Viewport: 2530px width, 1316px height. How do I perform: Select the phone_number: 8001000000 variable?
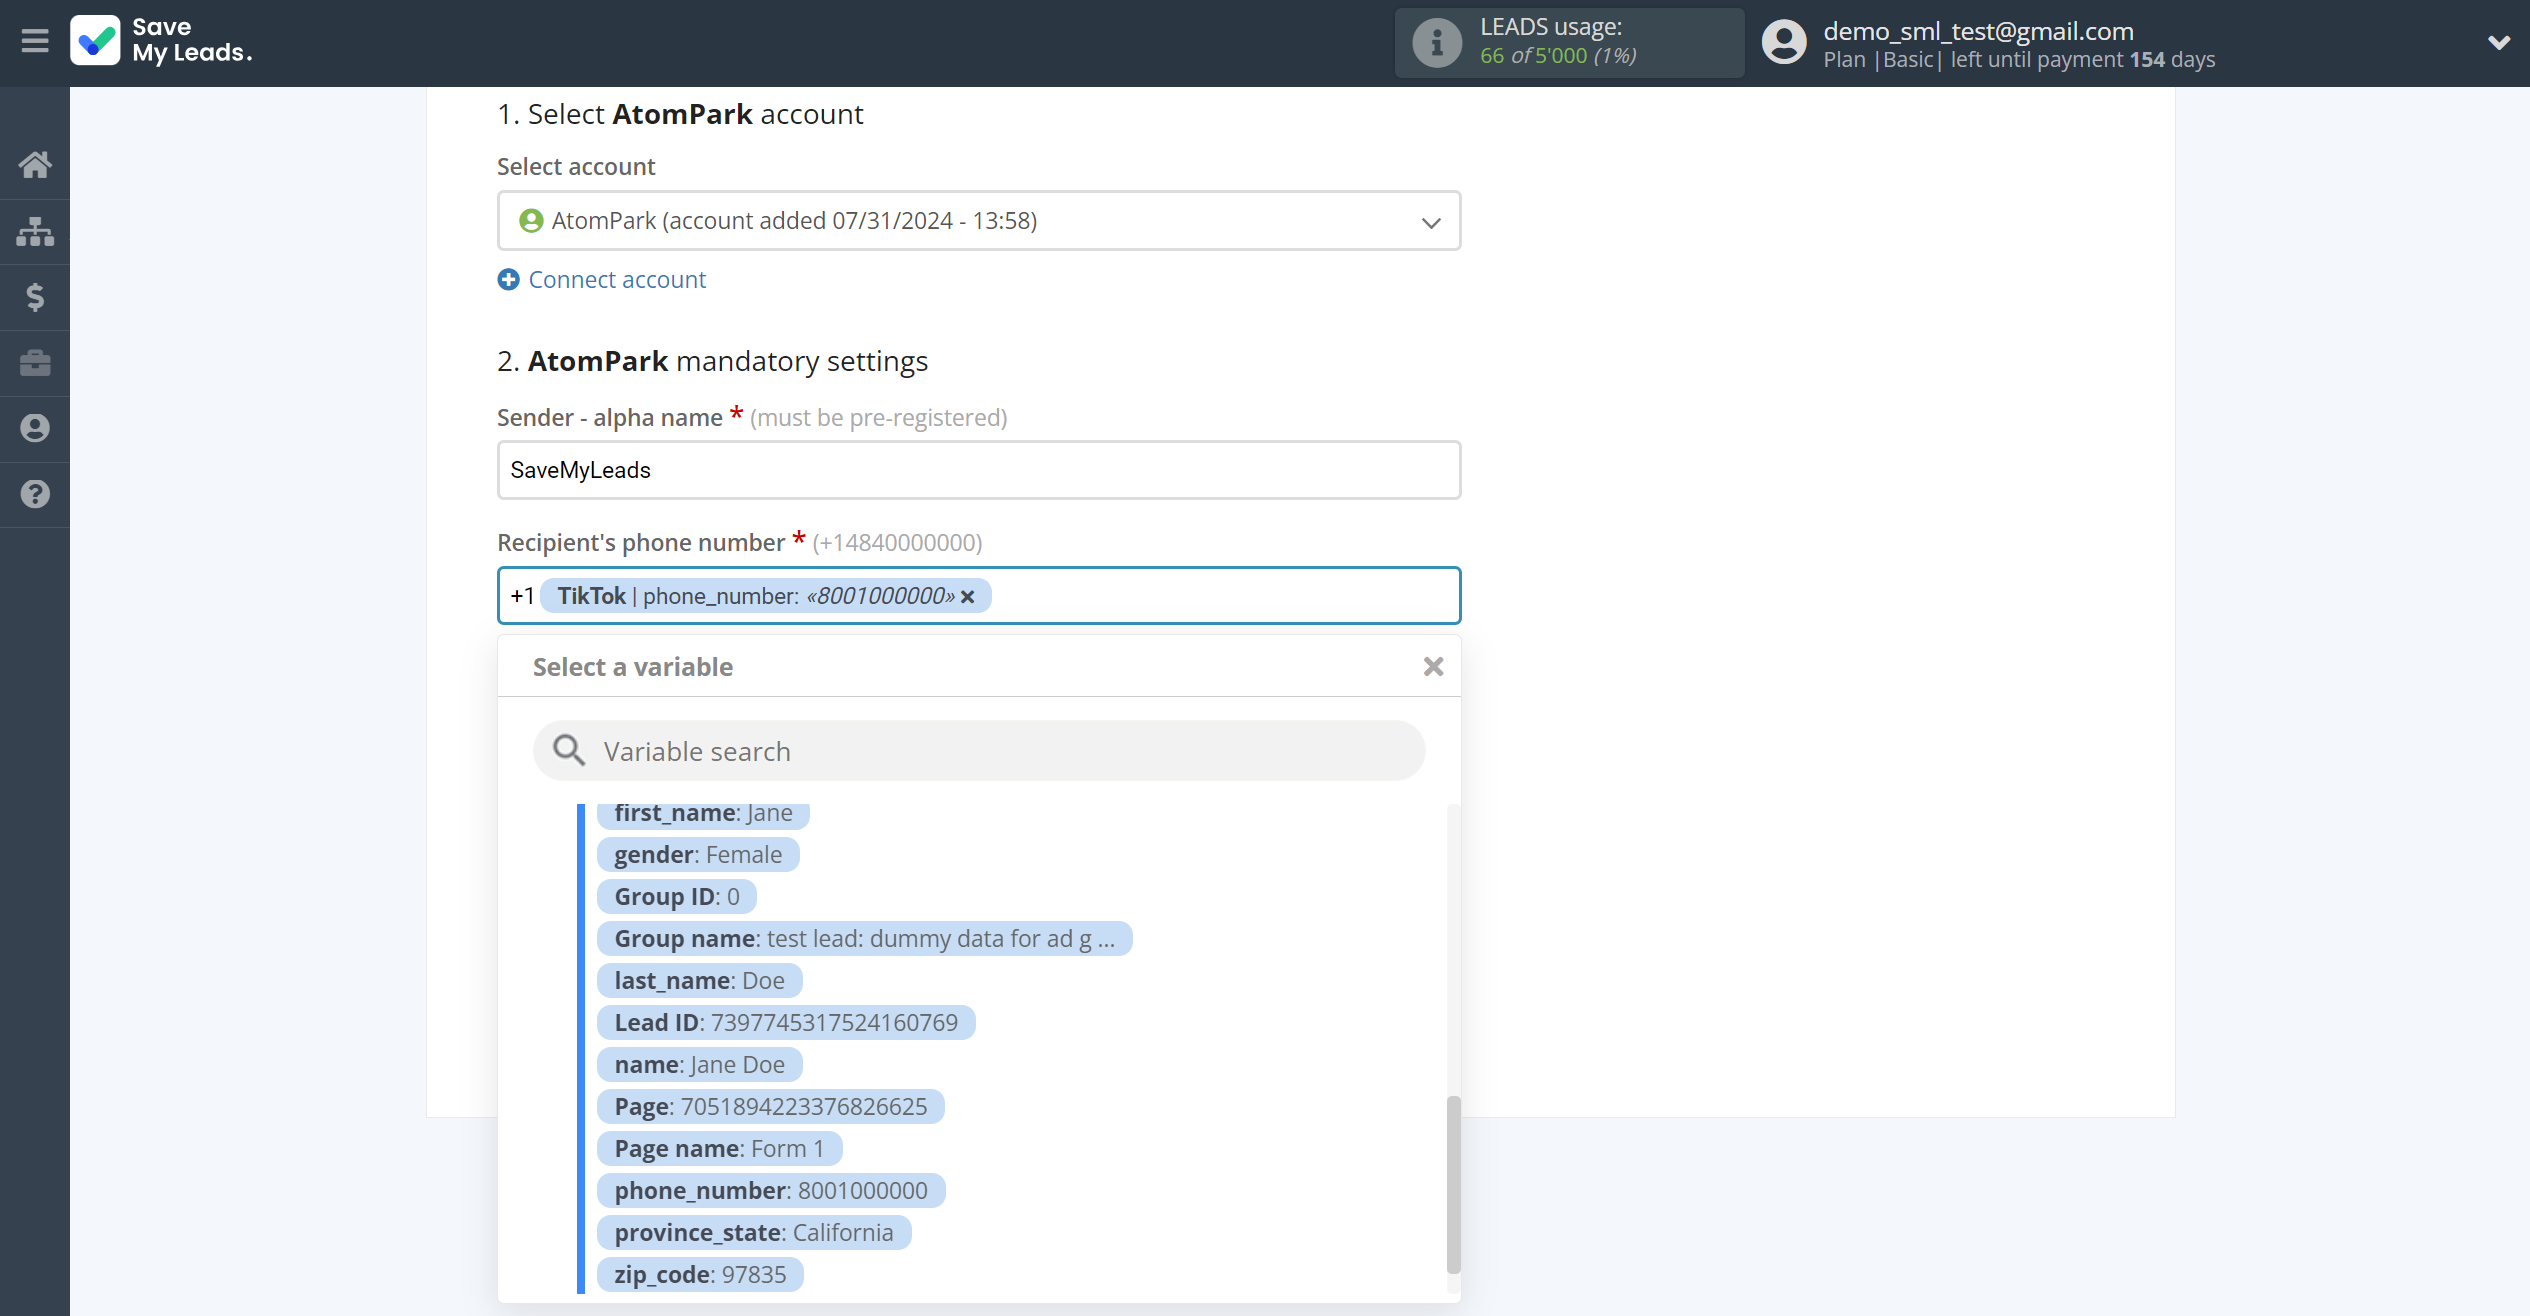(x=771, y=1191)
